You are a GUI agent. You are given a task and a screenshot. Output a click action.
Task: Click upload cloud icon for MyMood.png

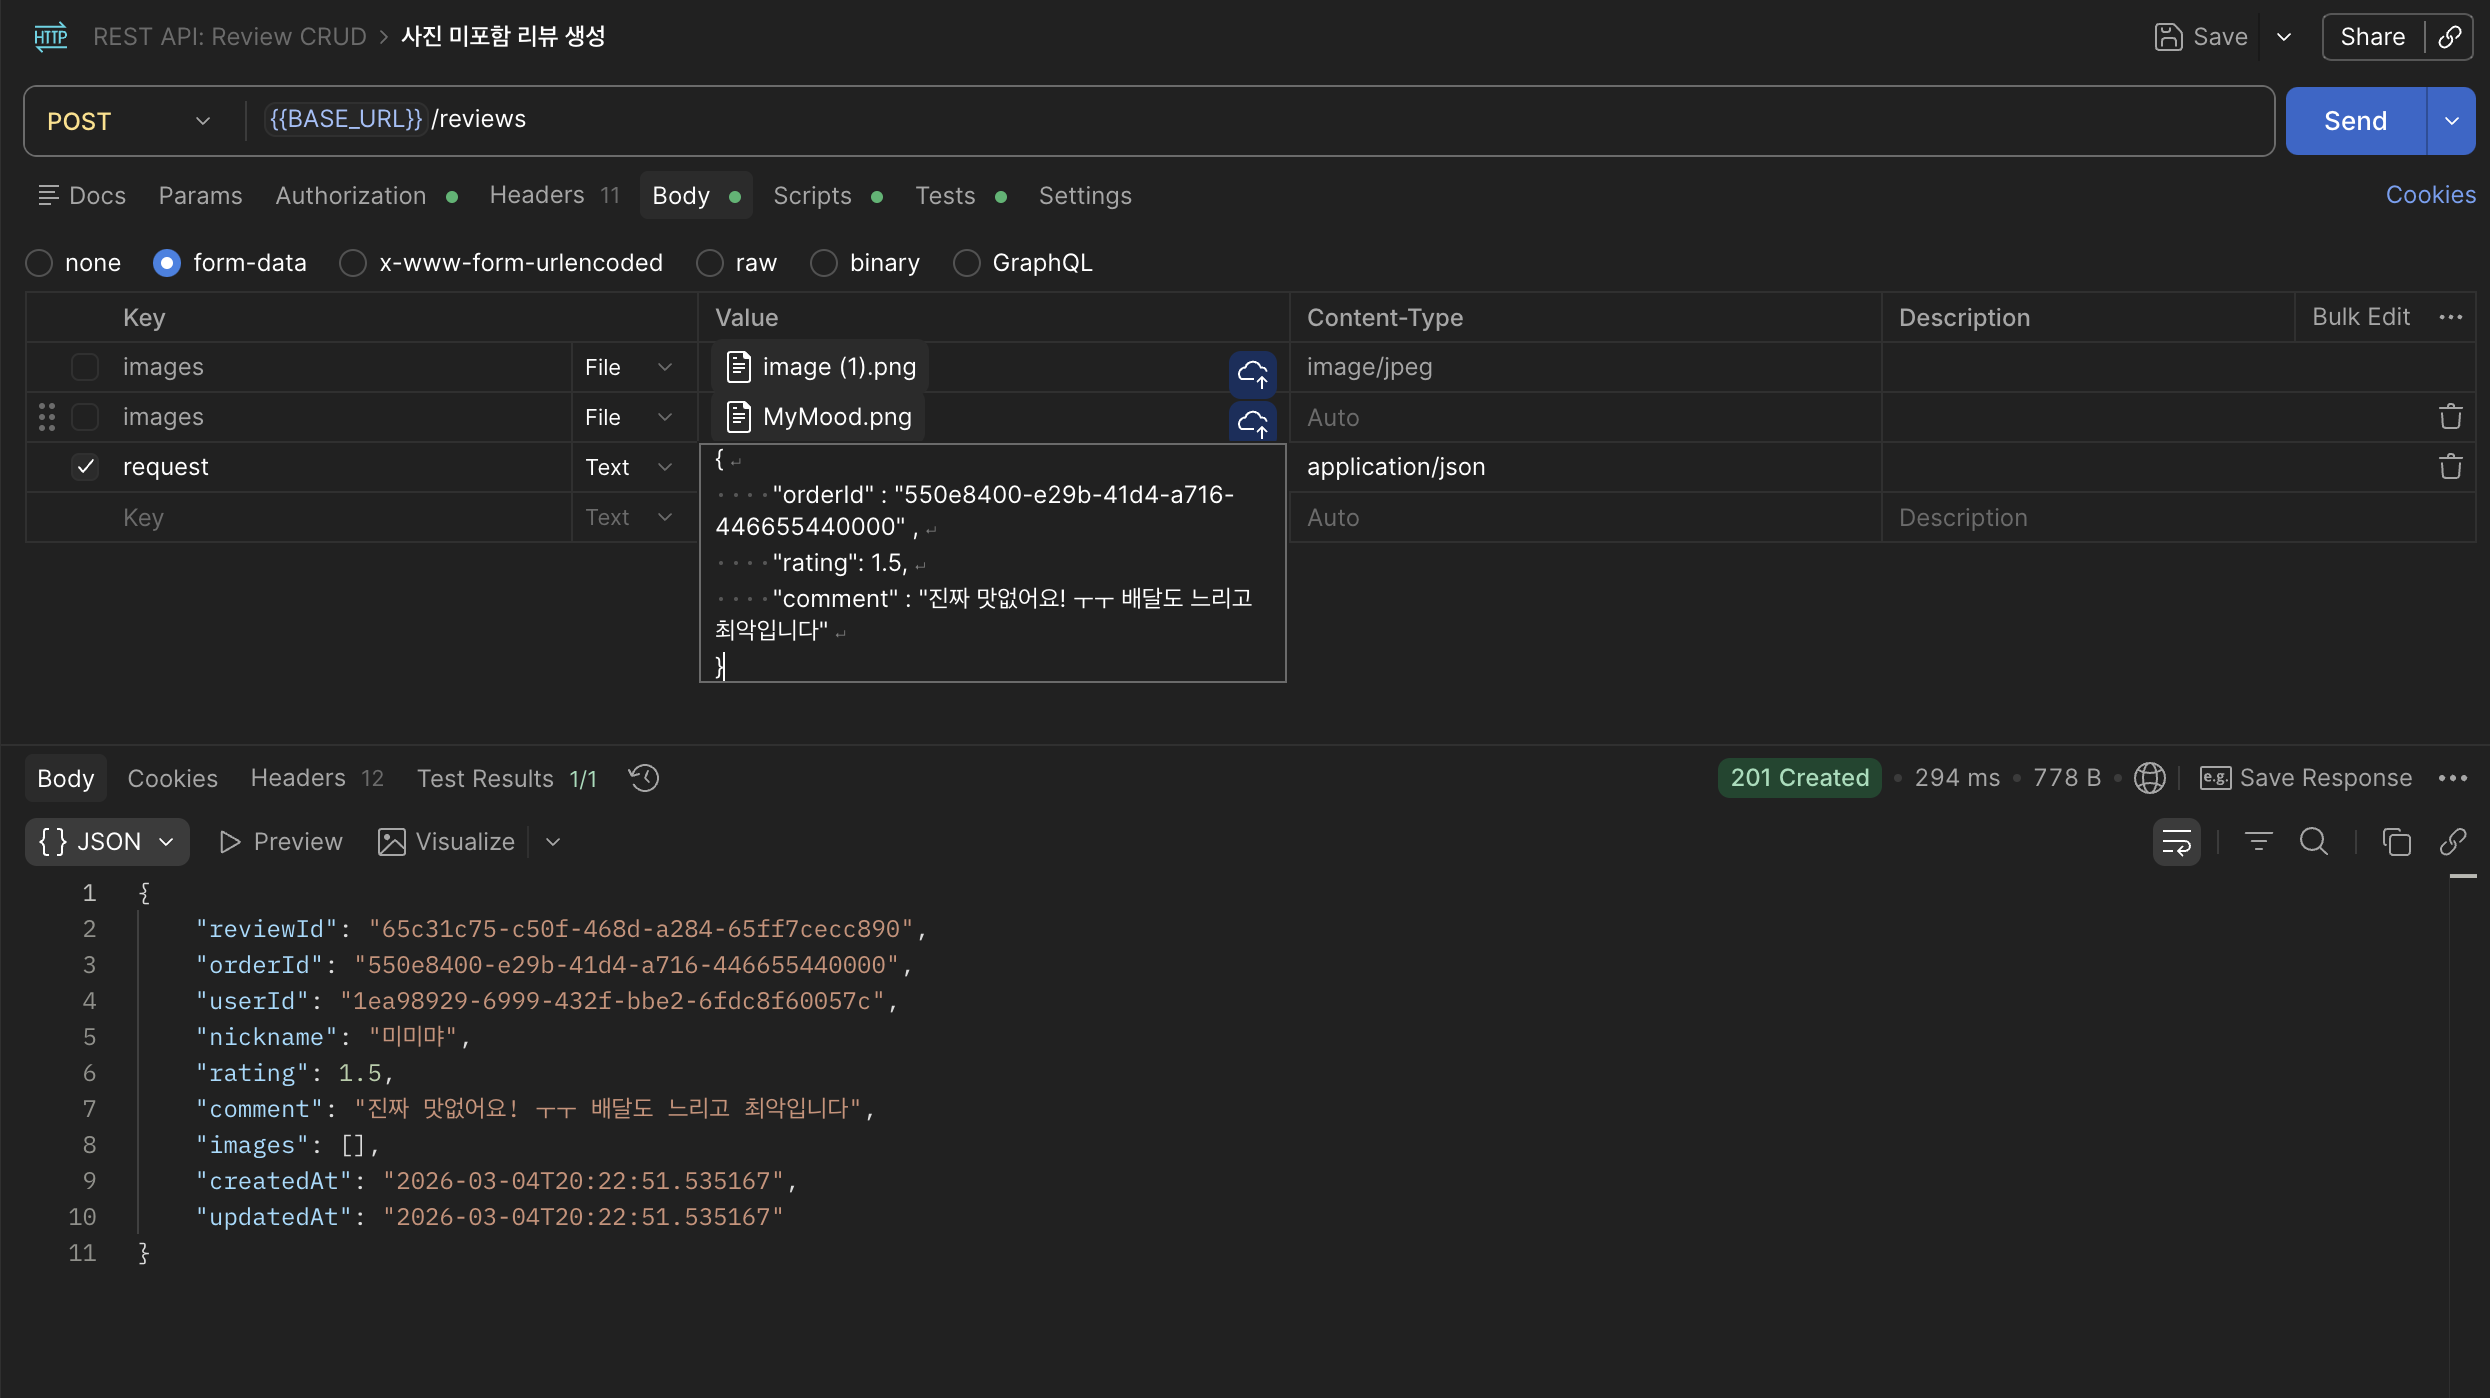pyautogui.click(x=1252, y=422)
